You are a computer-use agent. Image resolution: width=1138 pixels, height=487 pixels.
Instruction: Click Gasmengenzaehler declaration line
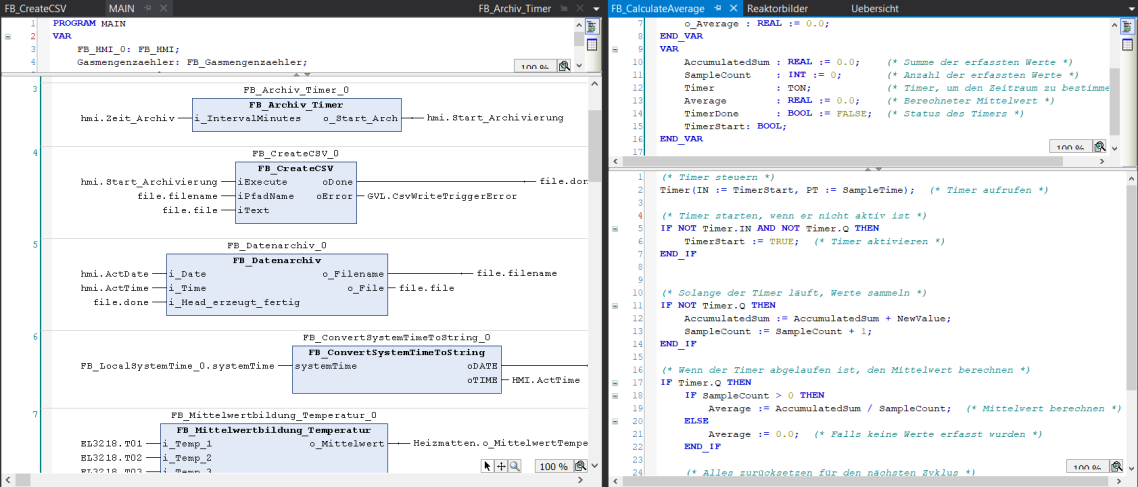coord(192,63)
